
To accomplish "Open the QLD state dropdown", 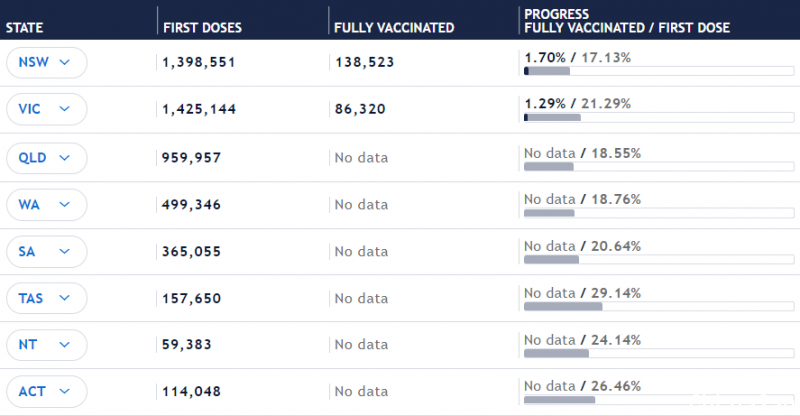I will [x=46, y=158].
